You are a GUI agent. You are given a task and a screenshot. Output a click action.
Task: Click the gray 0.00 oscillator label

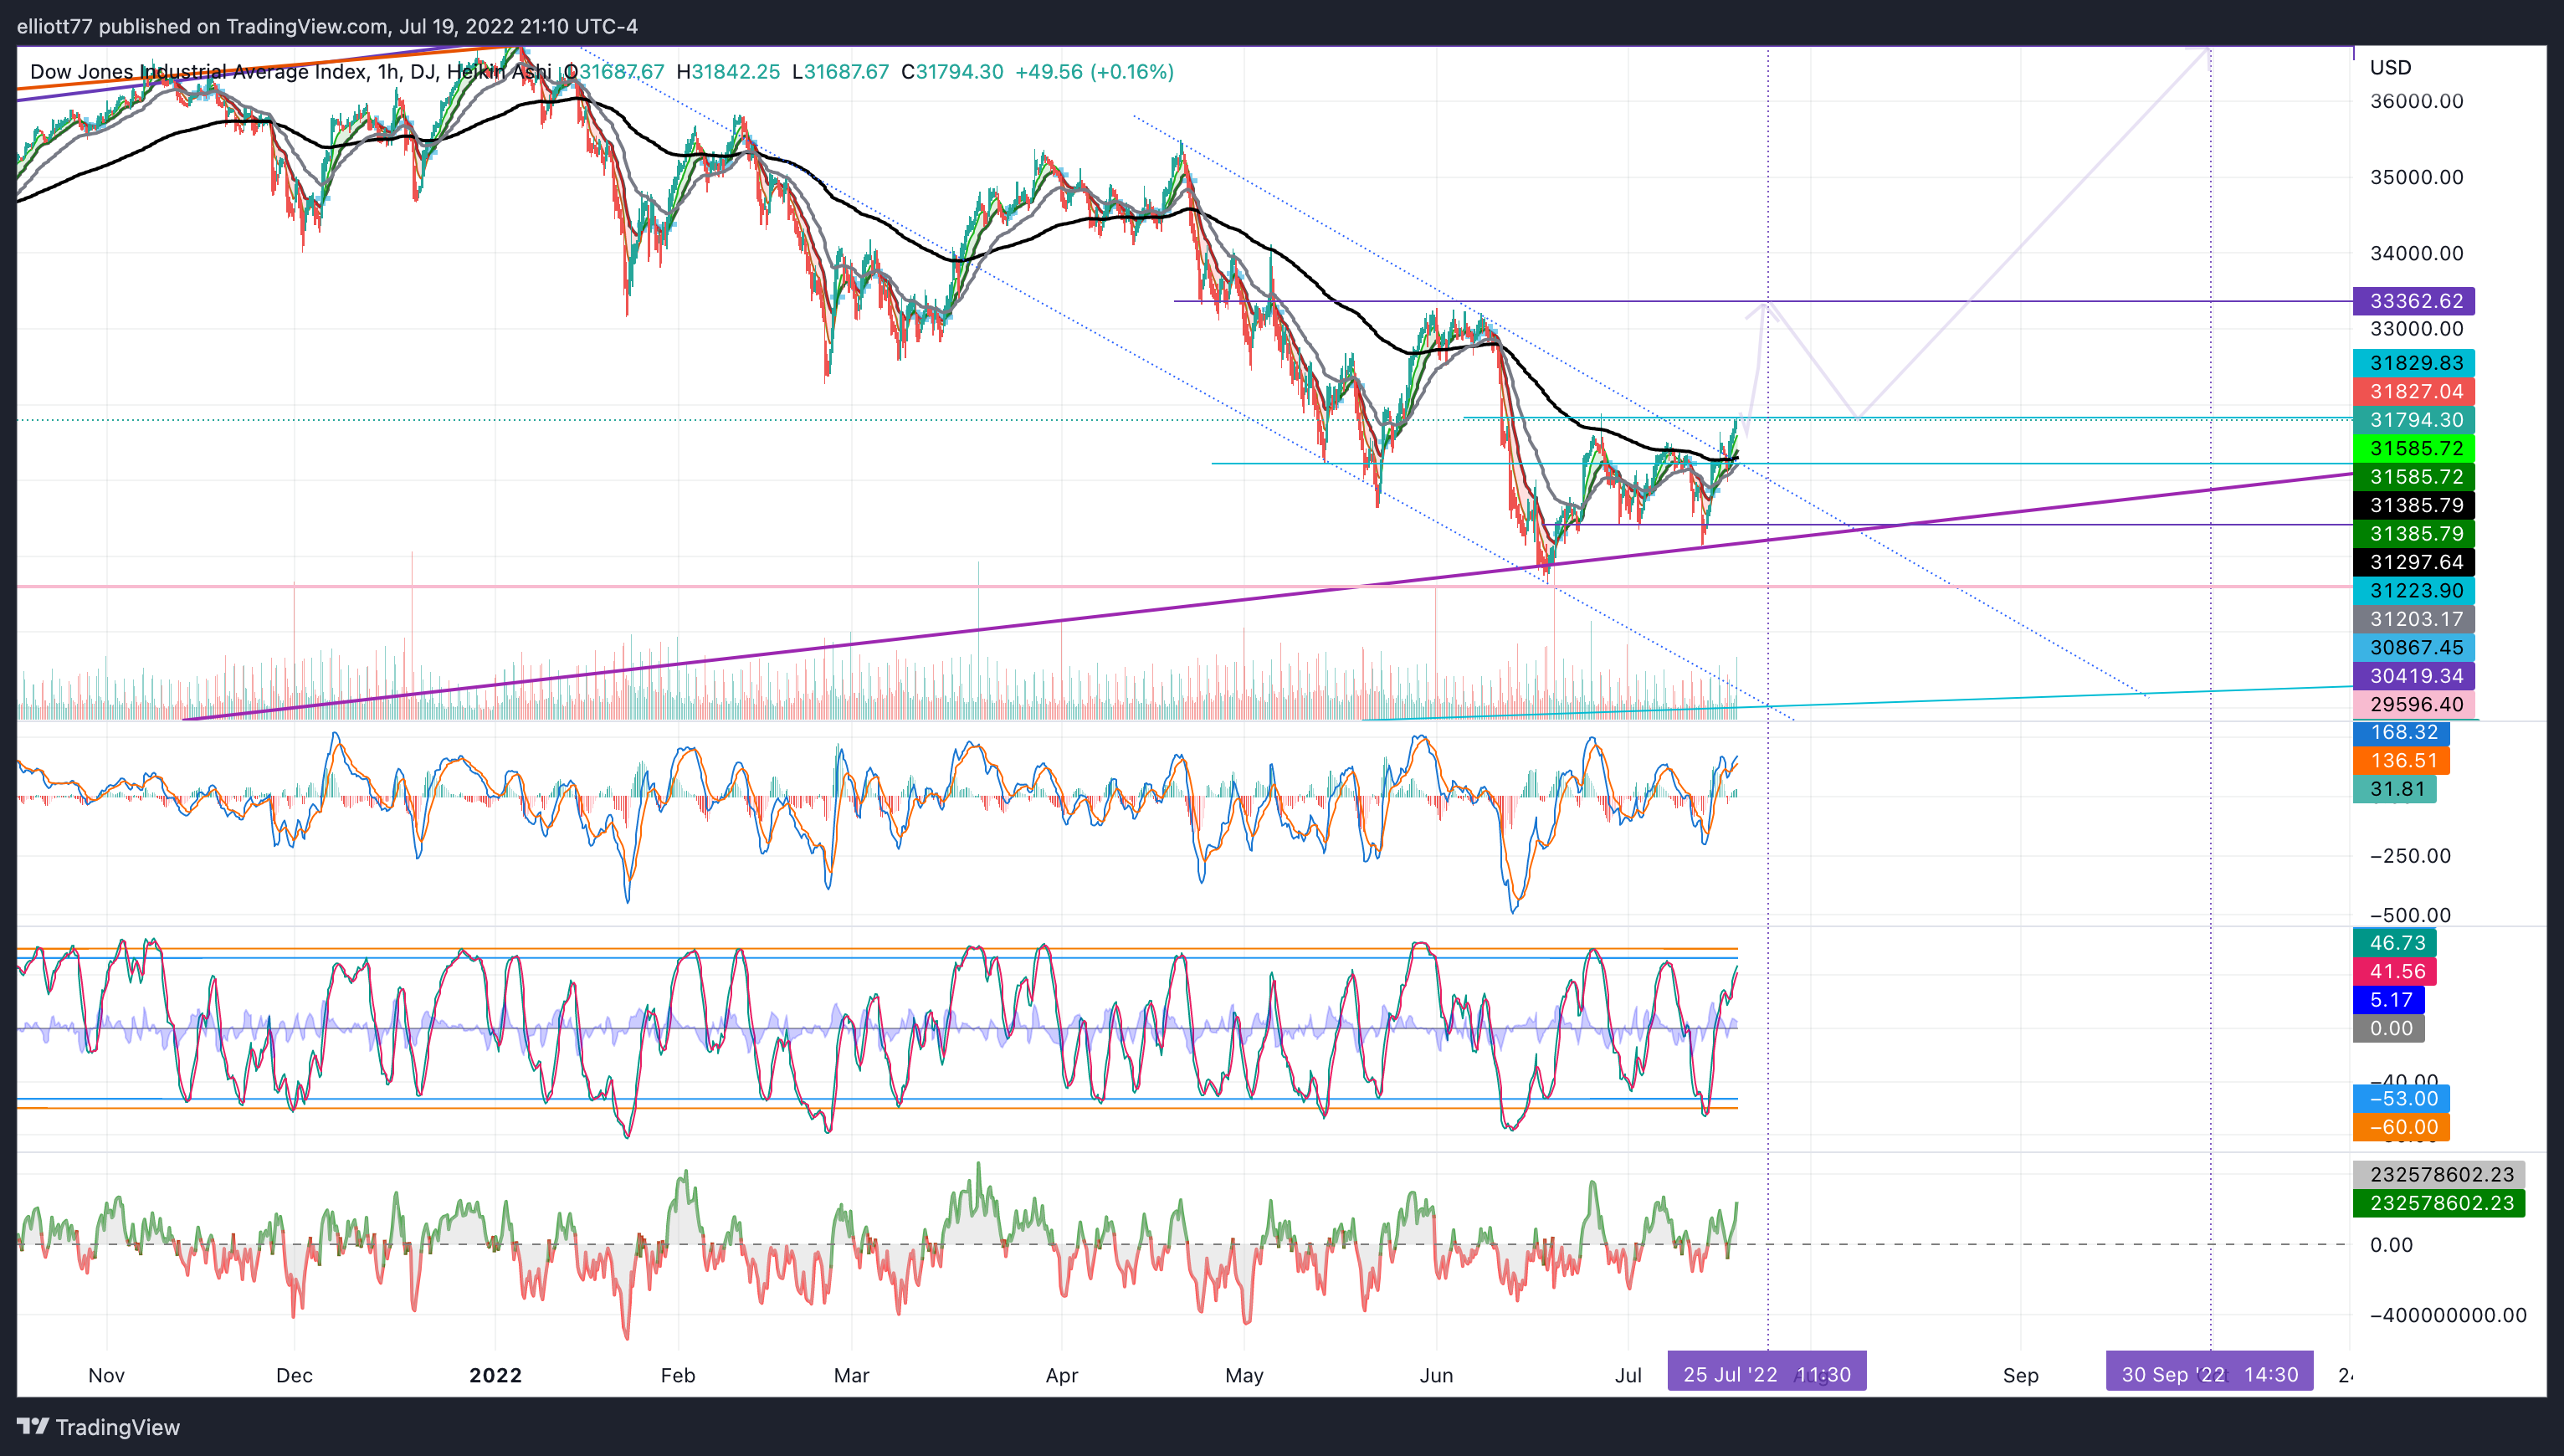[2389, 1028]
